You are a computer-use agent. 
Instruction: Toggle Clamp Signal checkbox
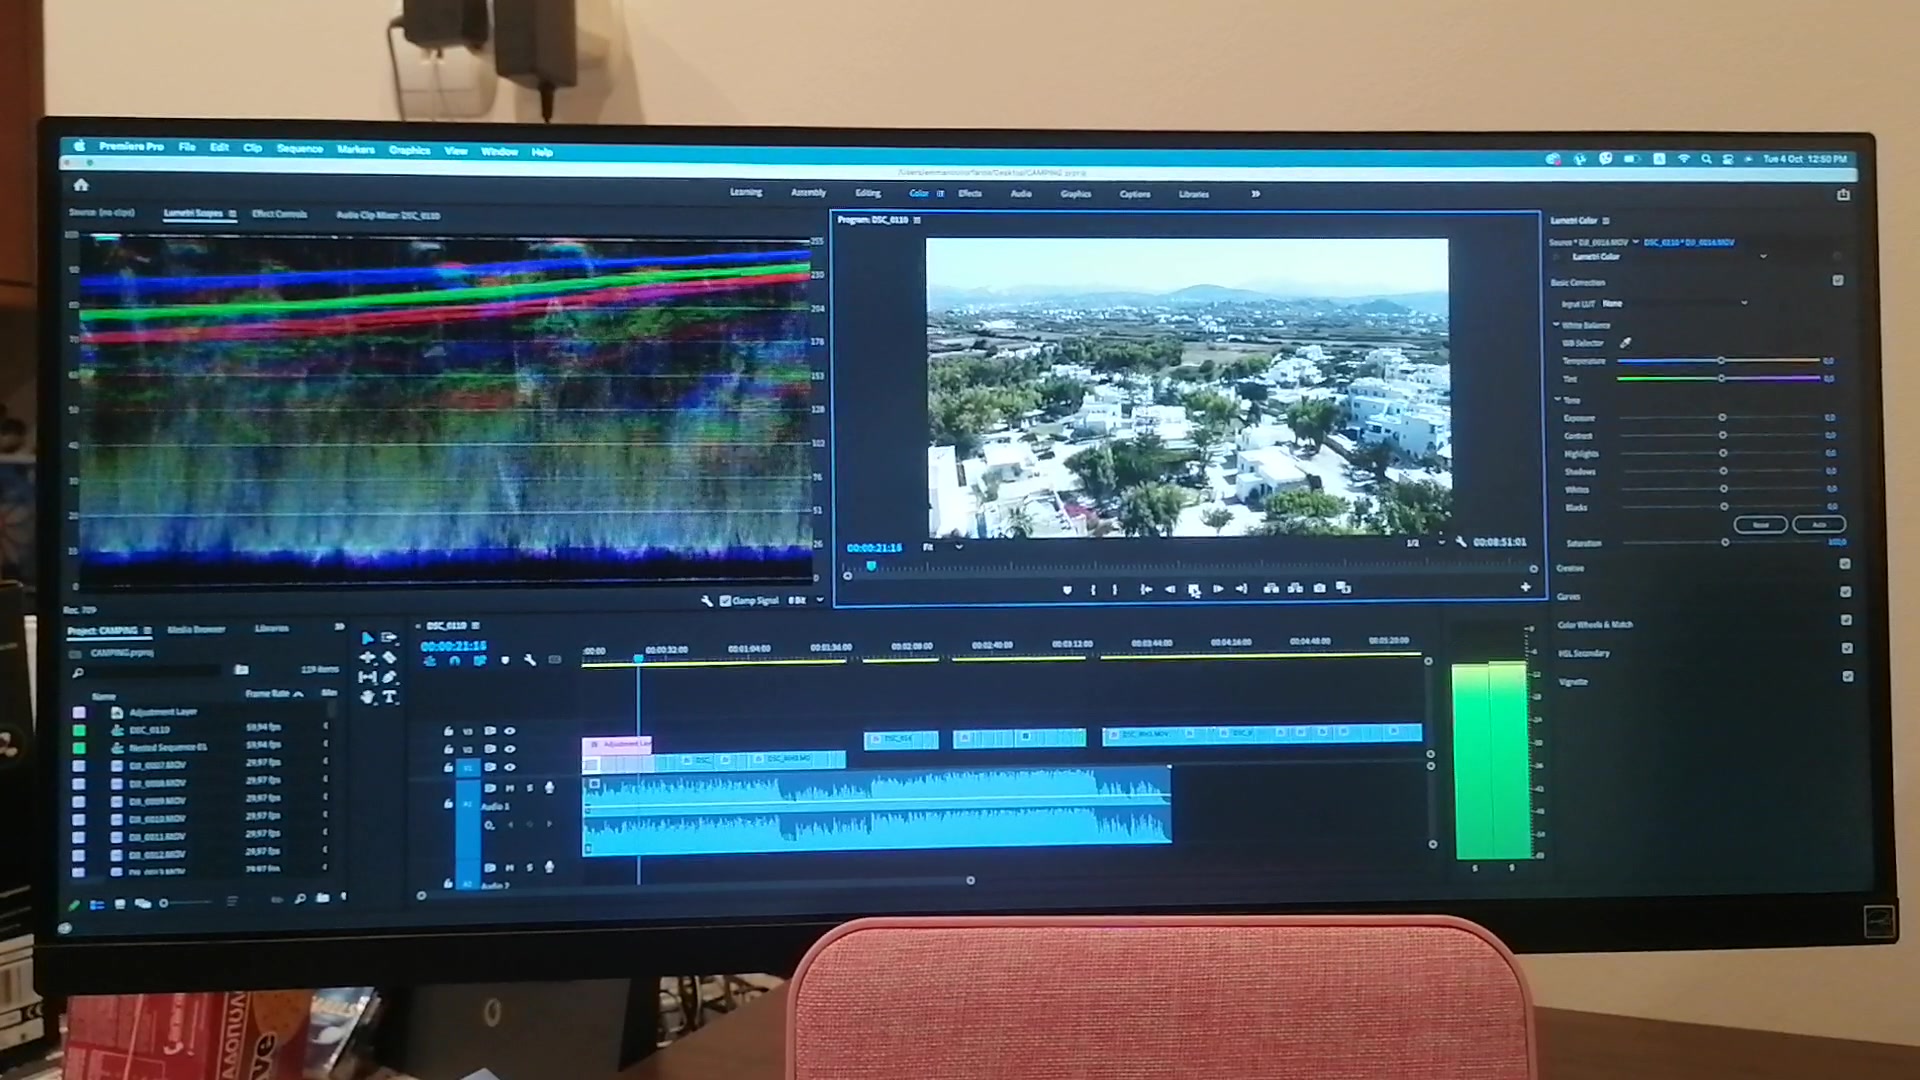click(x=726, y=600)
